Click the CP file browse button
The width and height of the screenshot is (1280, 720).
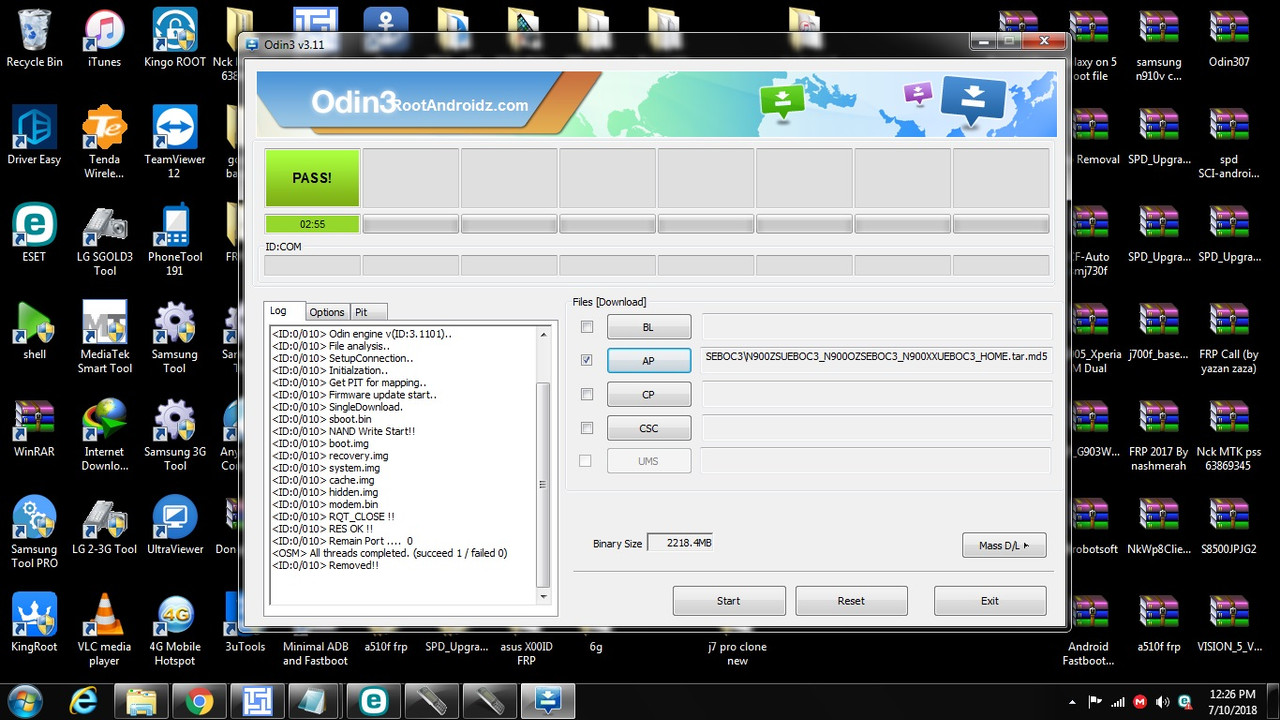tap(649, 395)
